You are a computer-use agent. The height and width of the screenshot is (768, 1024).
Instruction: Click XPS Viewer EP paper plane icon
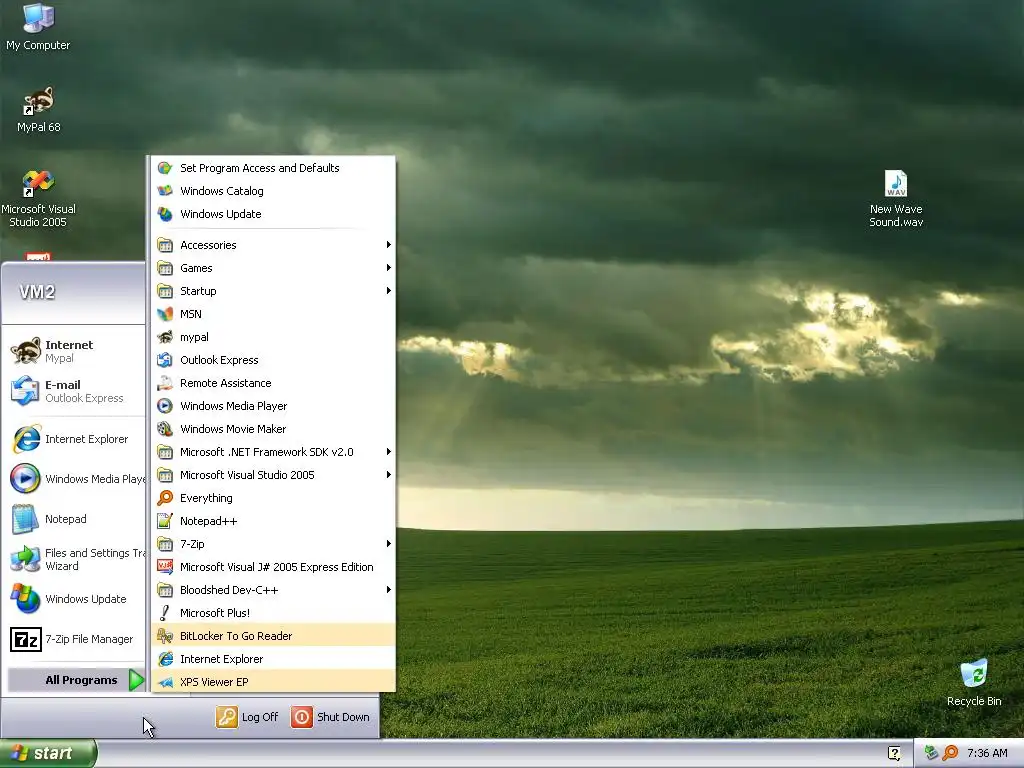pyautogui.click(x=165, y=682)
